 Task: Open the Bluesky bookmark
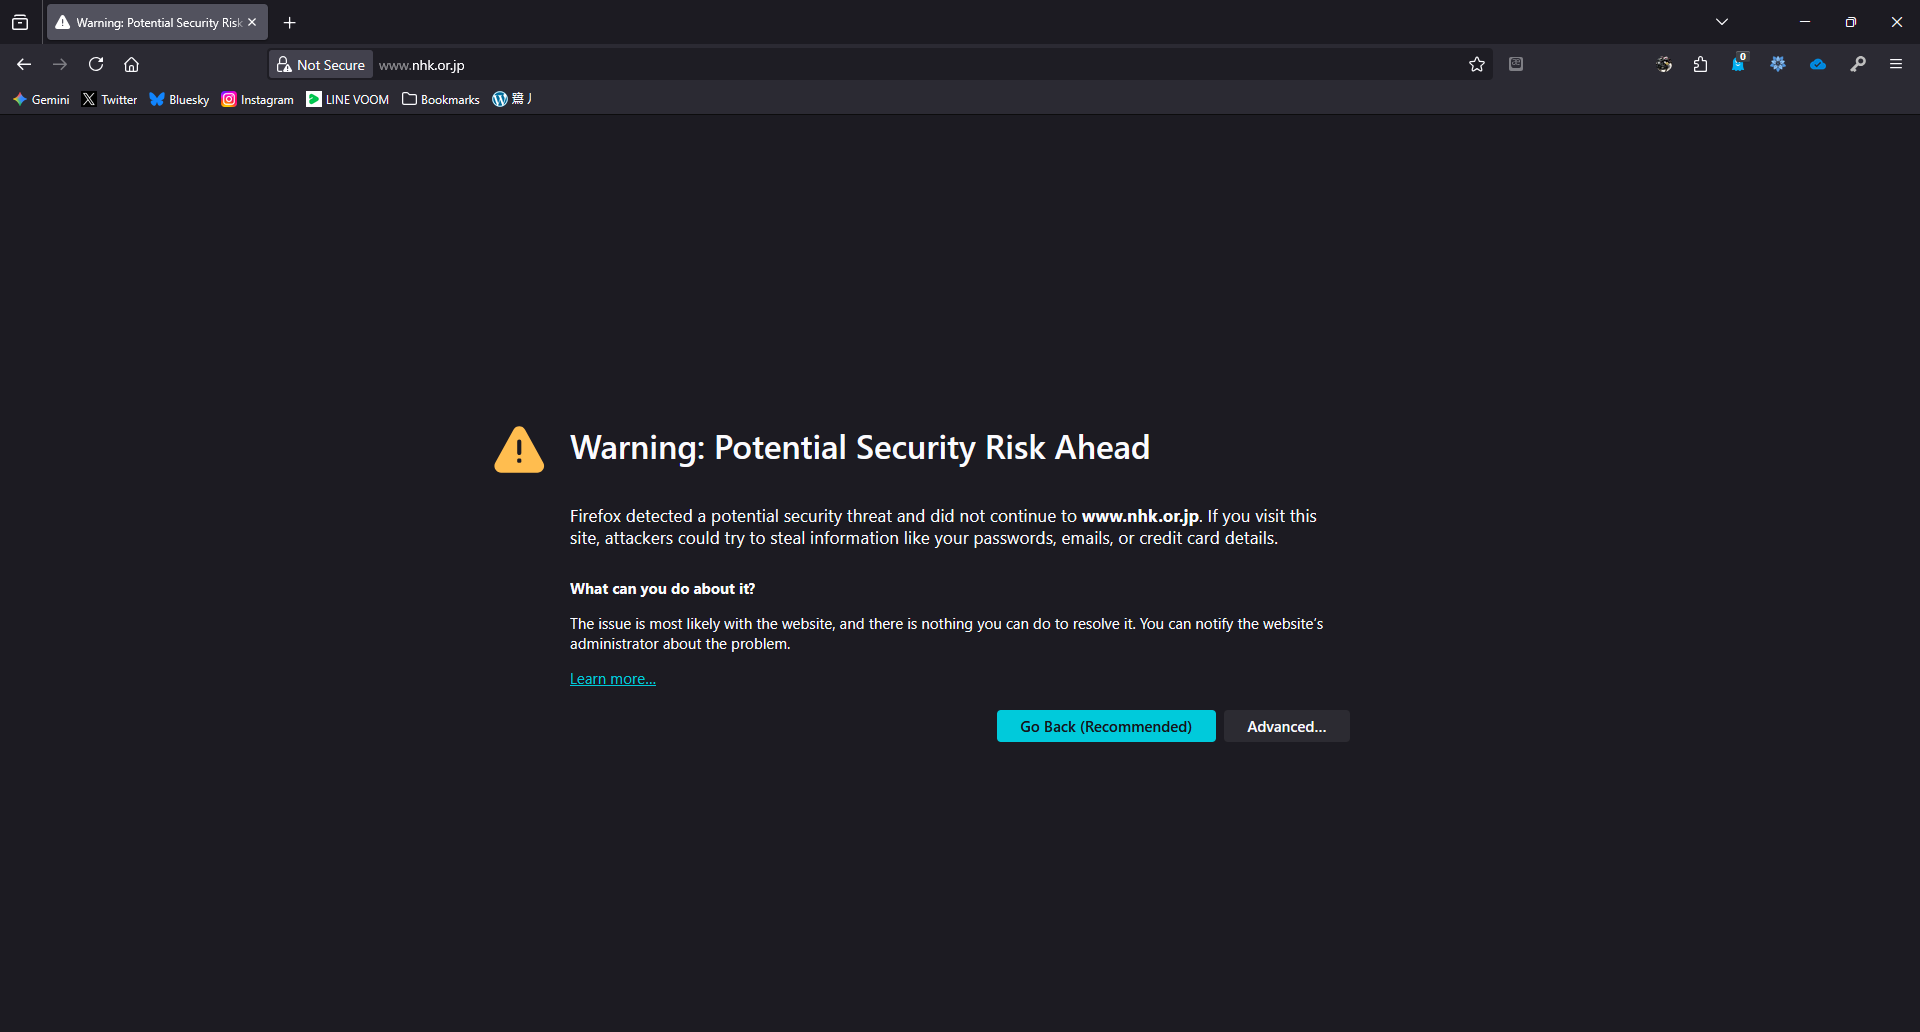click(x=179, y=99)
